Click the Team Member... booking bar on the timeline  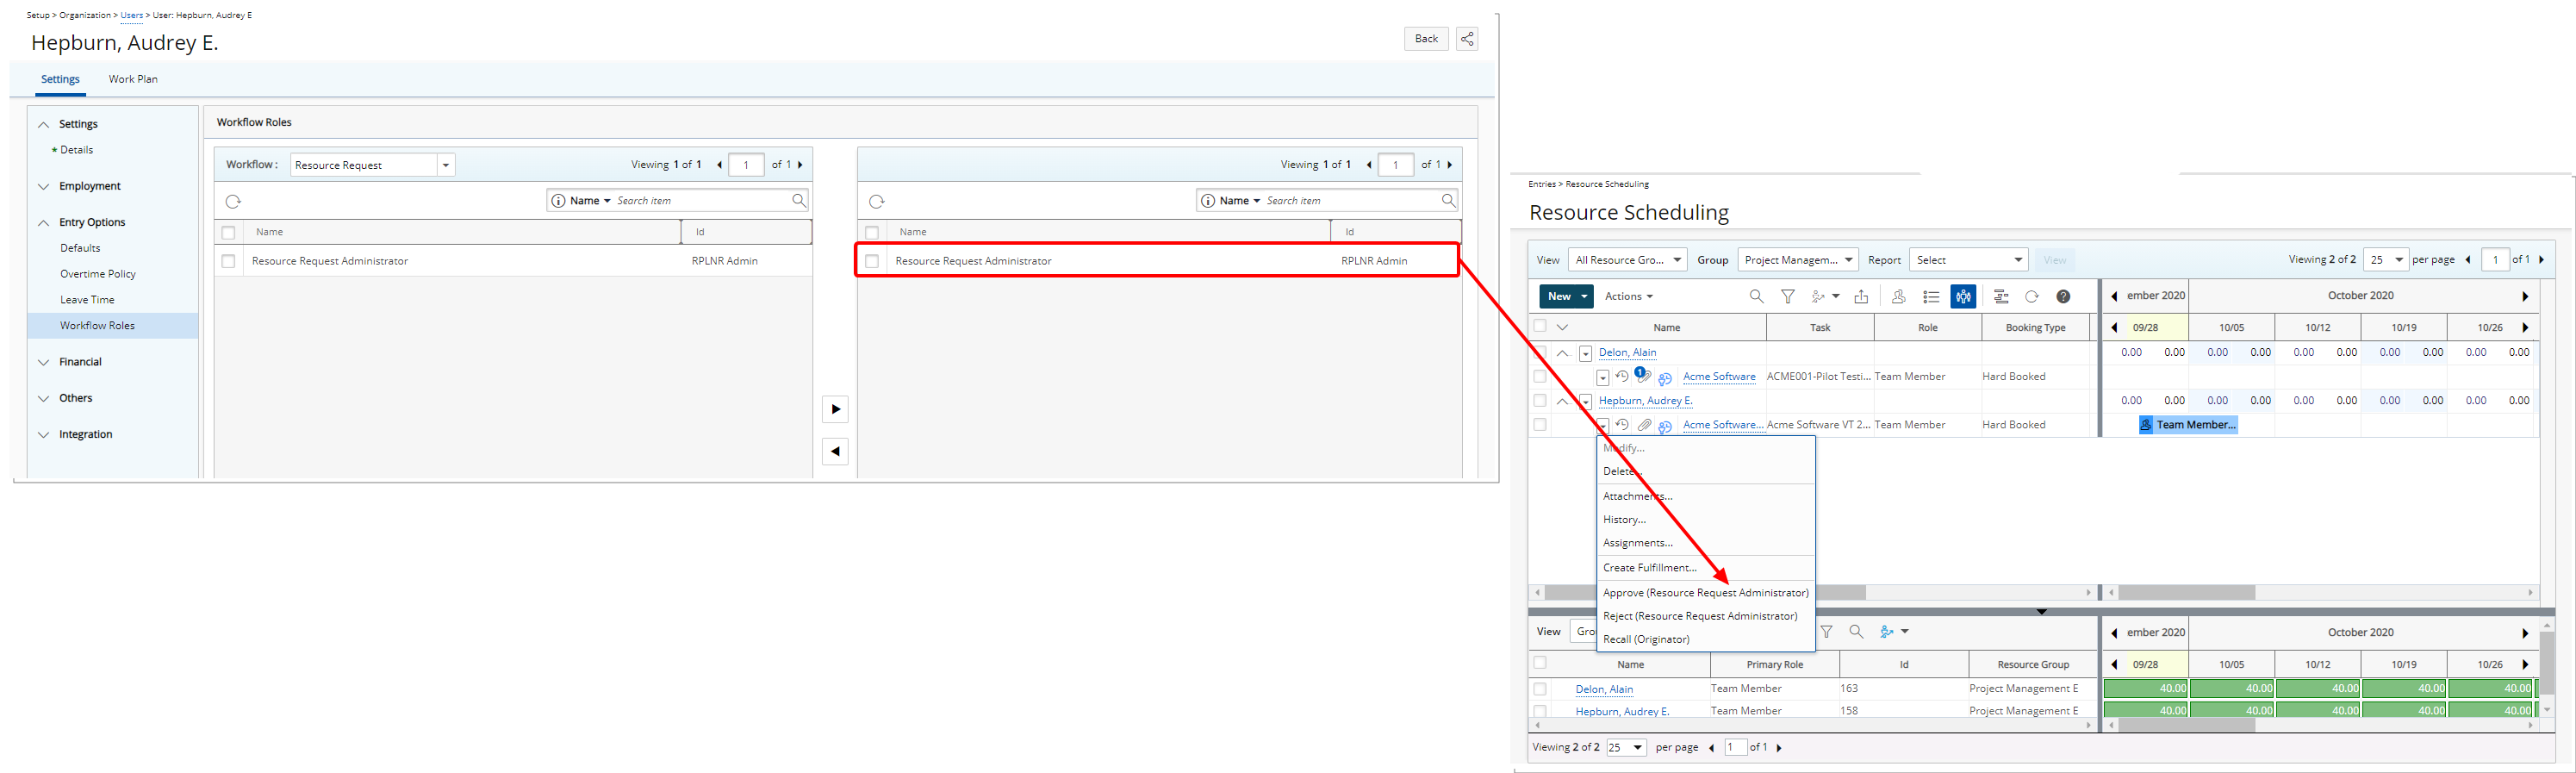tap(2188, 425)
